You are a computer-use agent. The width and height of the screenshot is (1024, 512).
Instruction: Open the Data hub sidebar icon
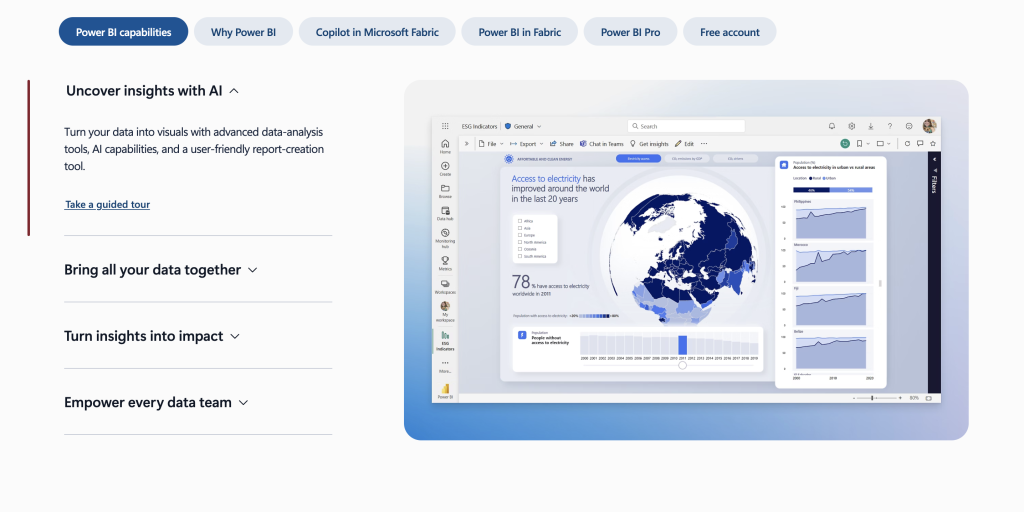(x=445, y=211)
